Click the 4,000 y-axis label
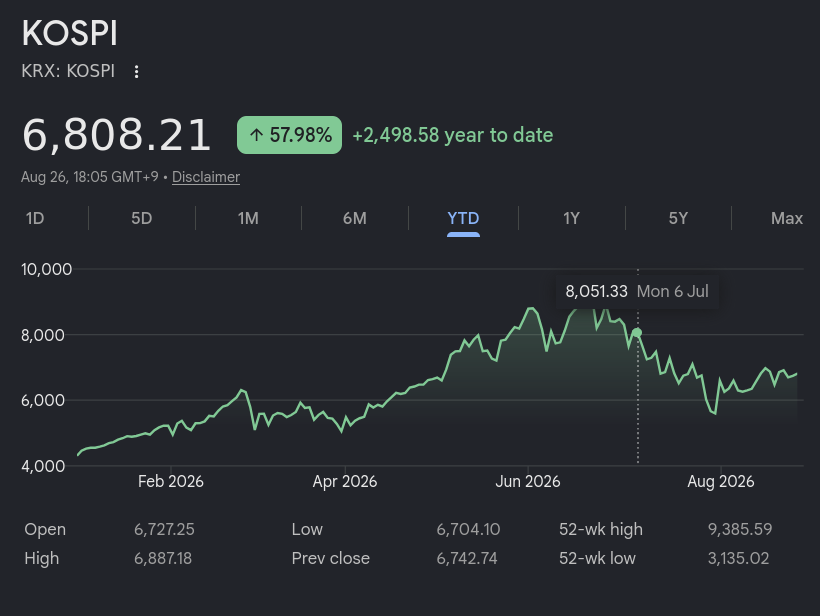The image size is (820, 616). click(x=43, y=466)
